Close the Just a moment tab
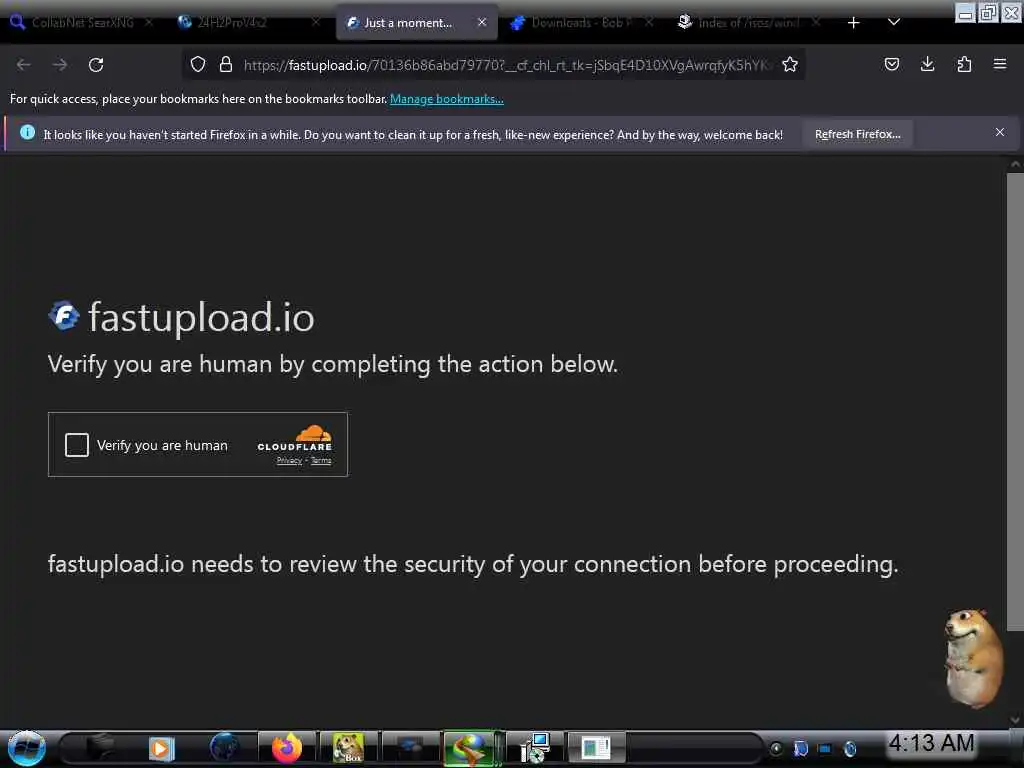This screenshot has height=768, width=1024. 482,22
